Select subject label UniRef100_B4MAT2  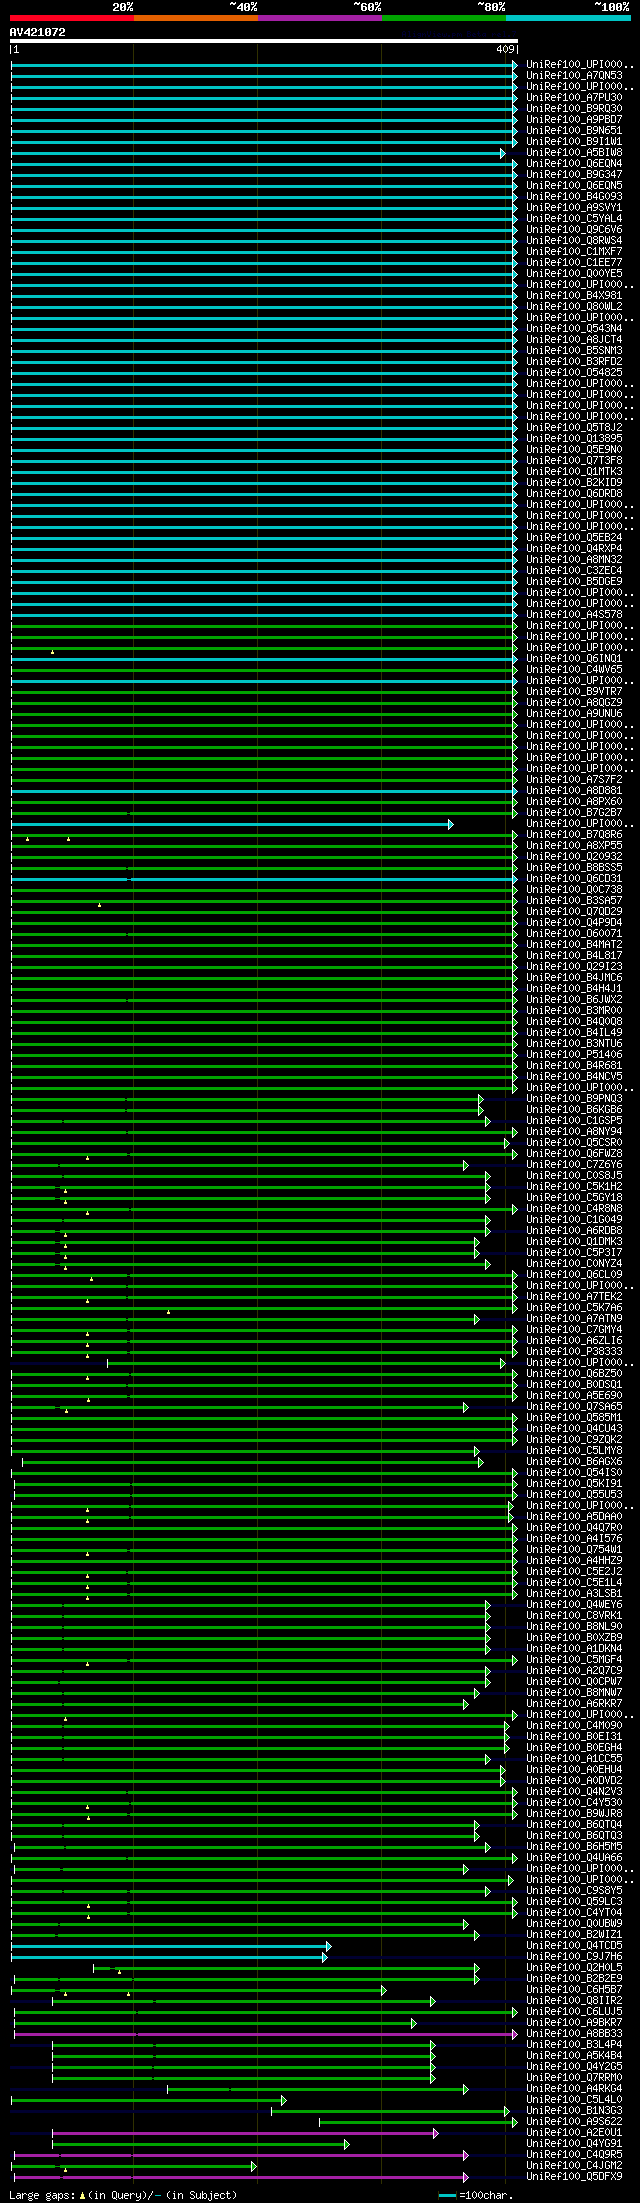click(x=574, y=945)
